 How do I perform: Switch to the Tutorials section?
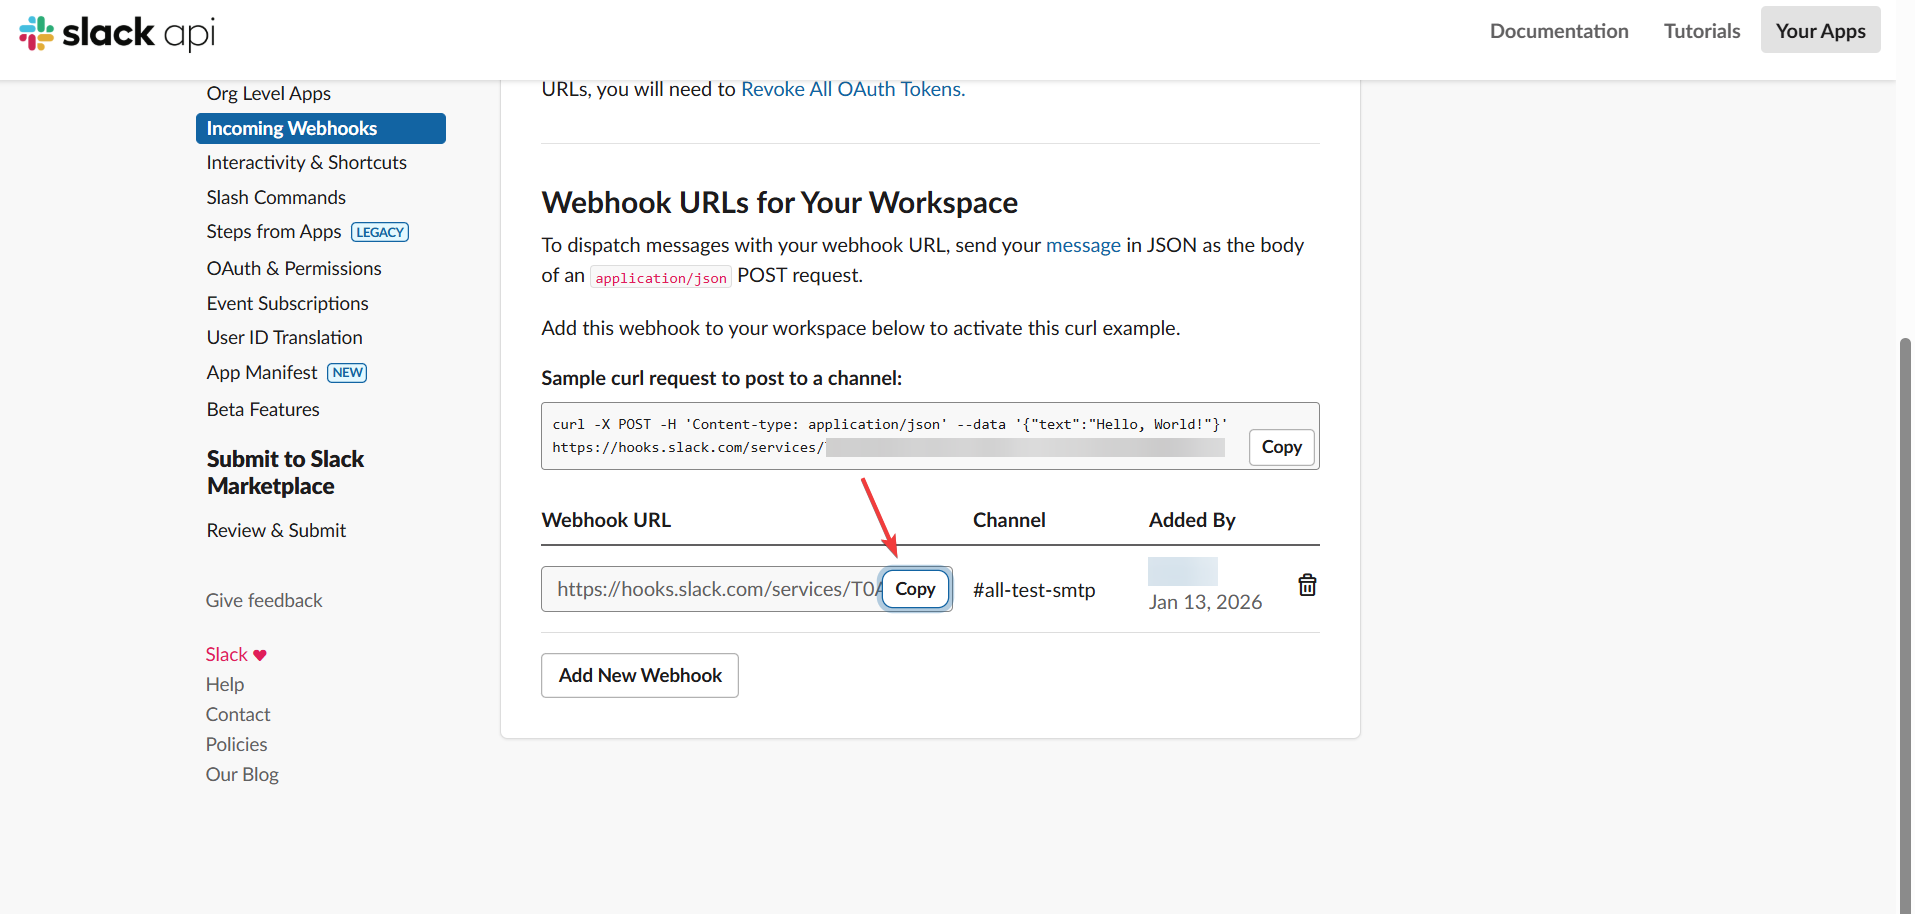click(x=1701, y=30)
